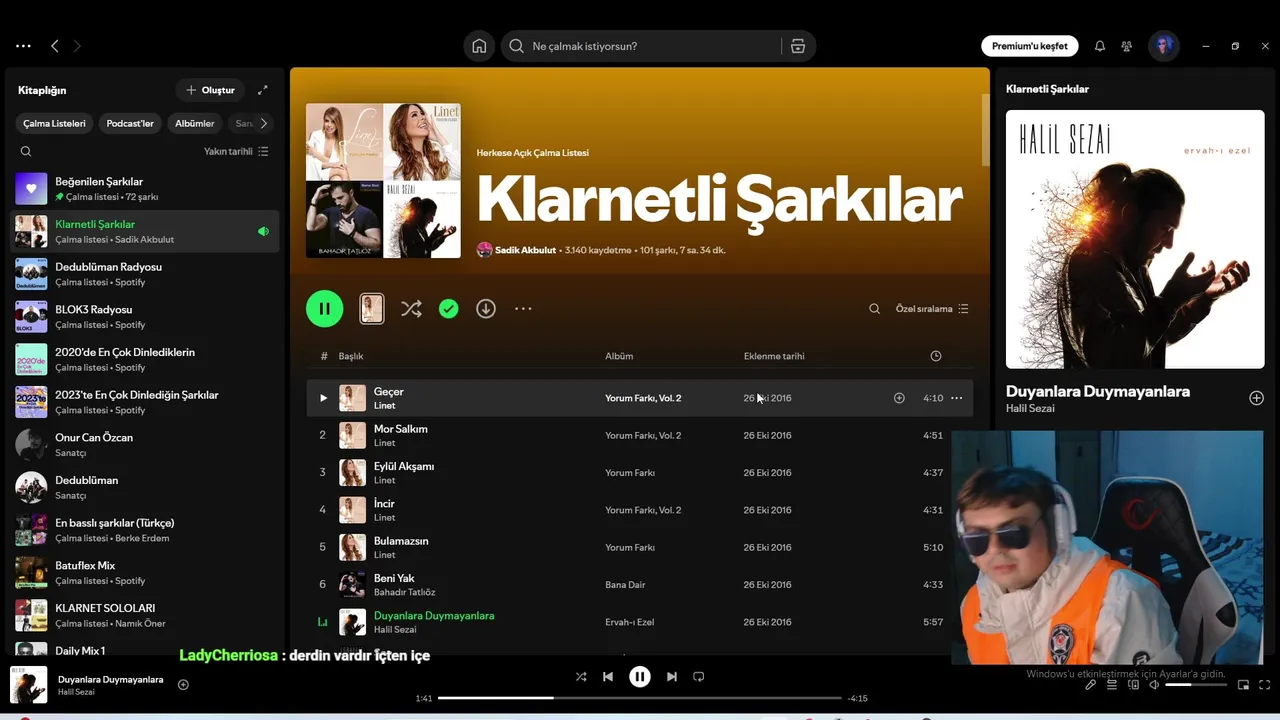
Task: Open the user profile avatar
Action: point(1163,46)
